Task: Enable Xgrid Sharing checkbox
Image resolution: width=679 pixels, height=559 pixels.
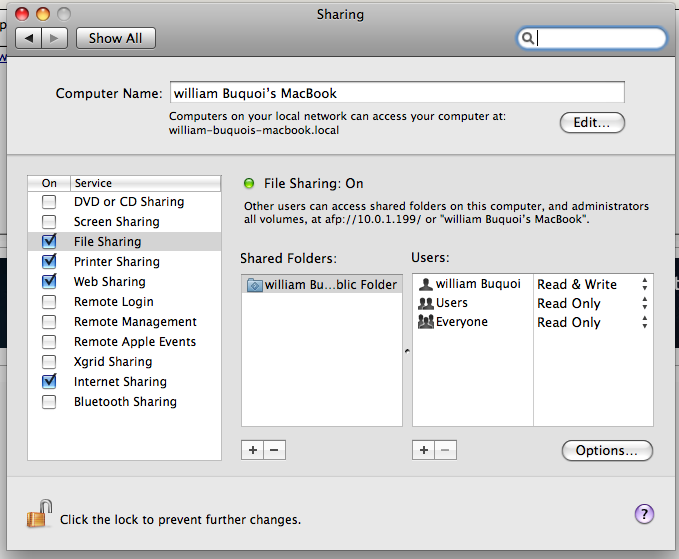Action: [49, 362]
